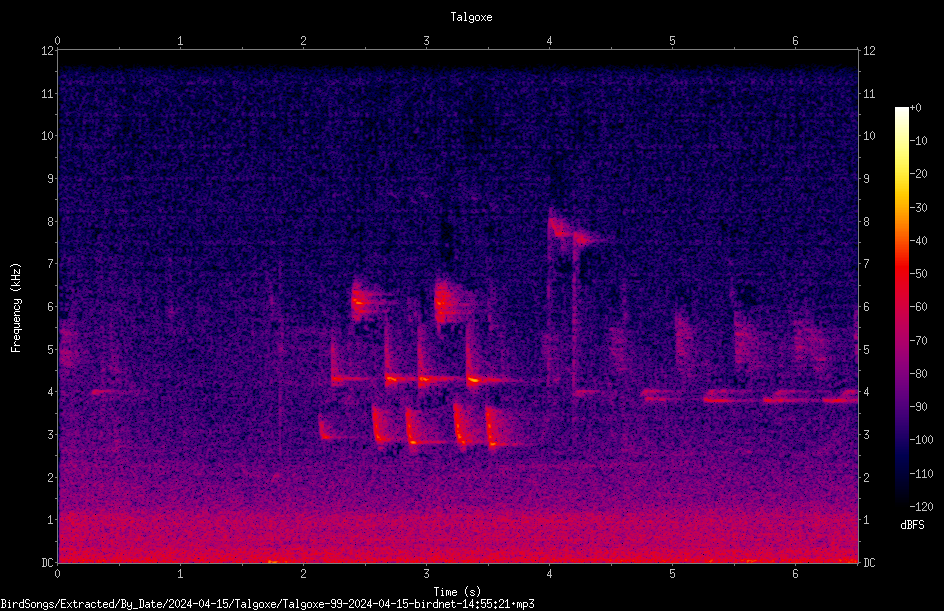Click the 6 second mark on top axis

[x=795, y=41]
